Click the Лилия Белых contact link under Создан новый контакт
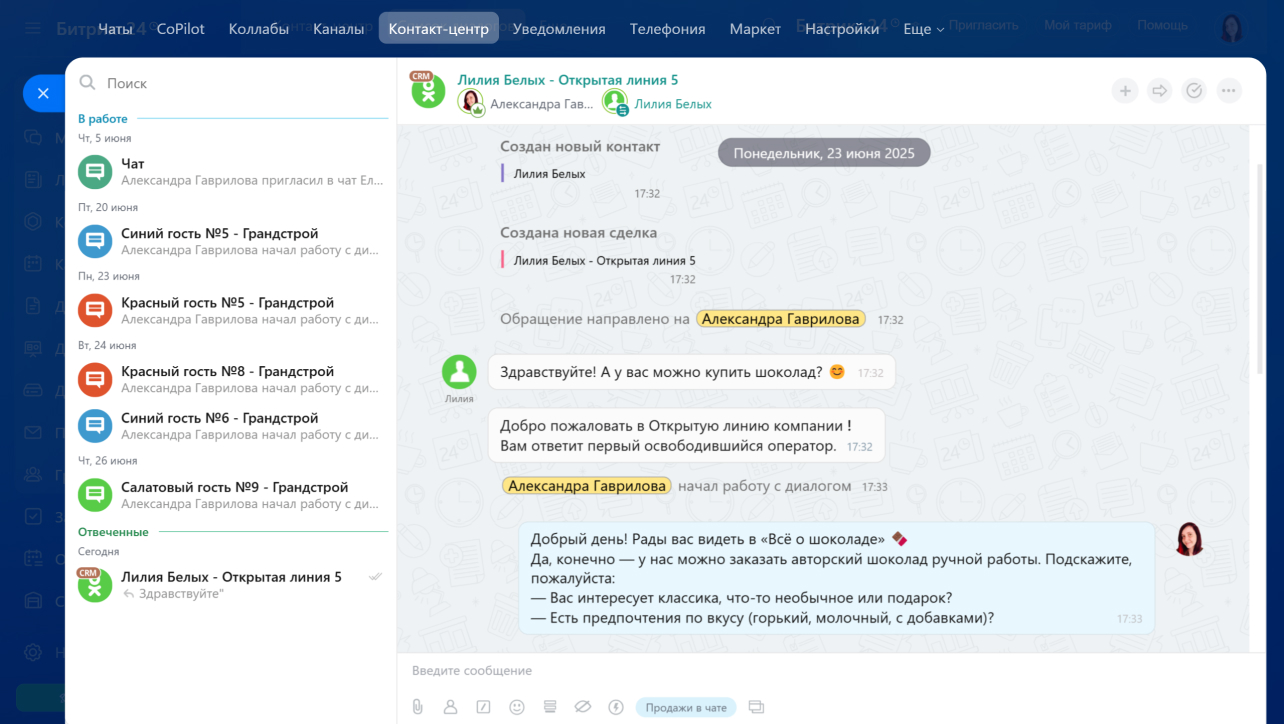 click(549, 173)
